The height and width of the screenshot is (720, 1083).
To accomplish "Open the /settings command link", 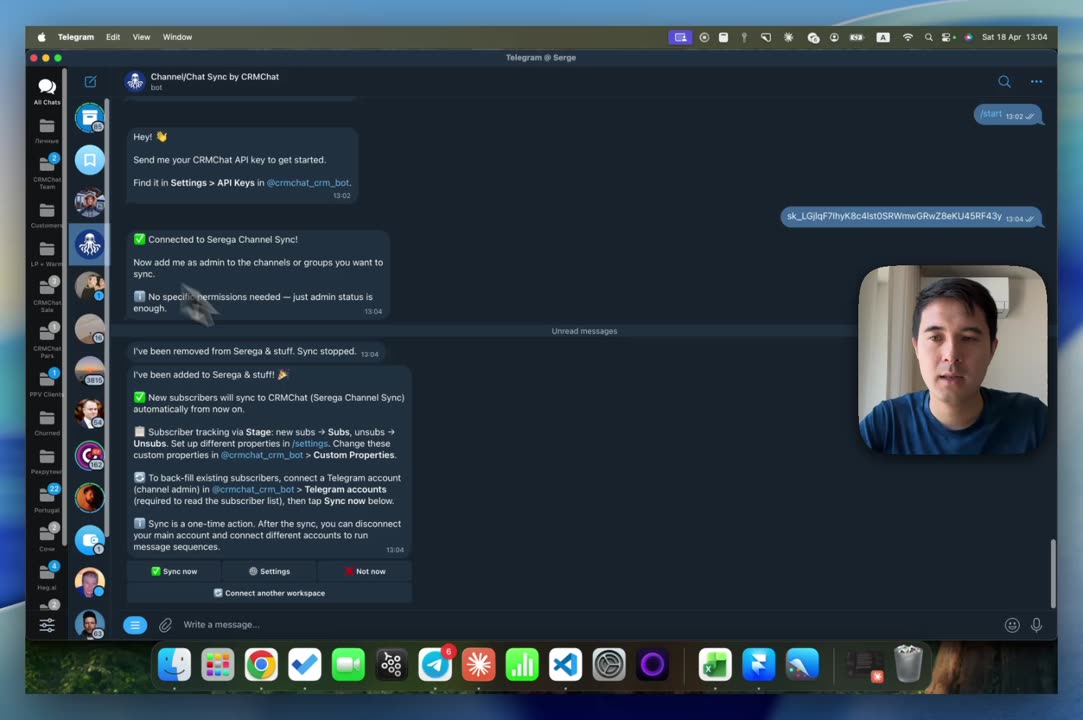I will coord(310,444).
